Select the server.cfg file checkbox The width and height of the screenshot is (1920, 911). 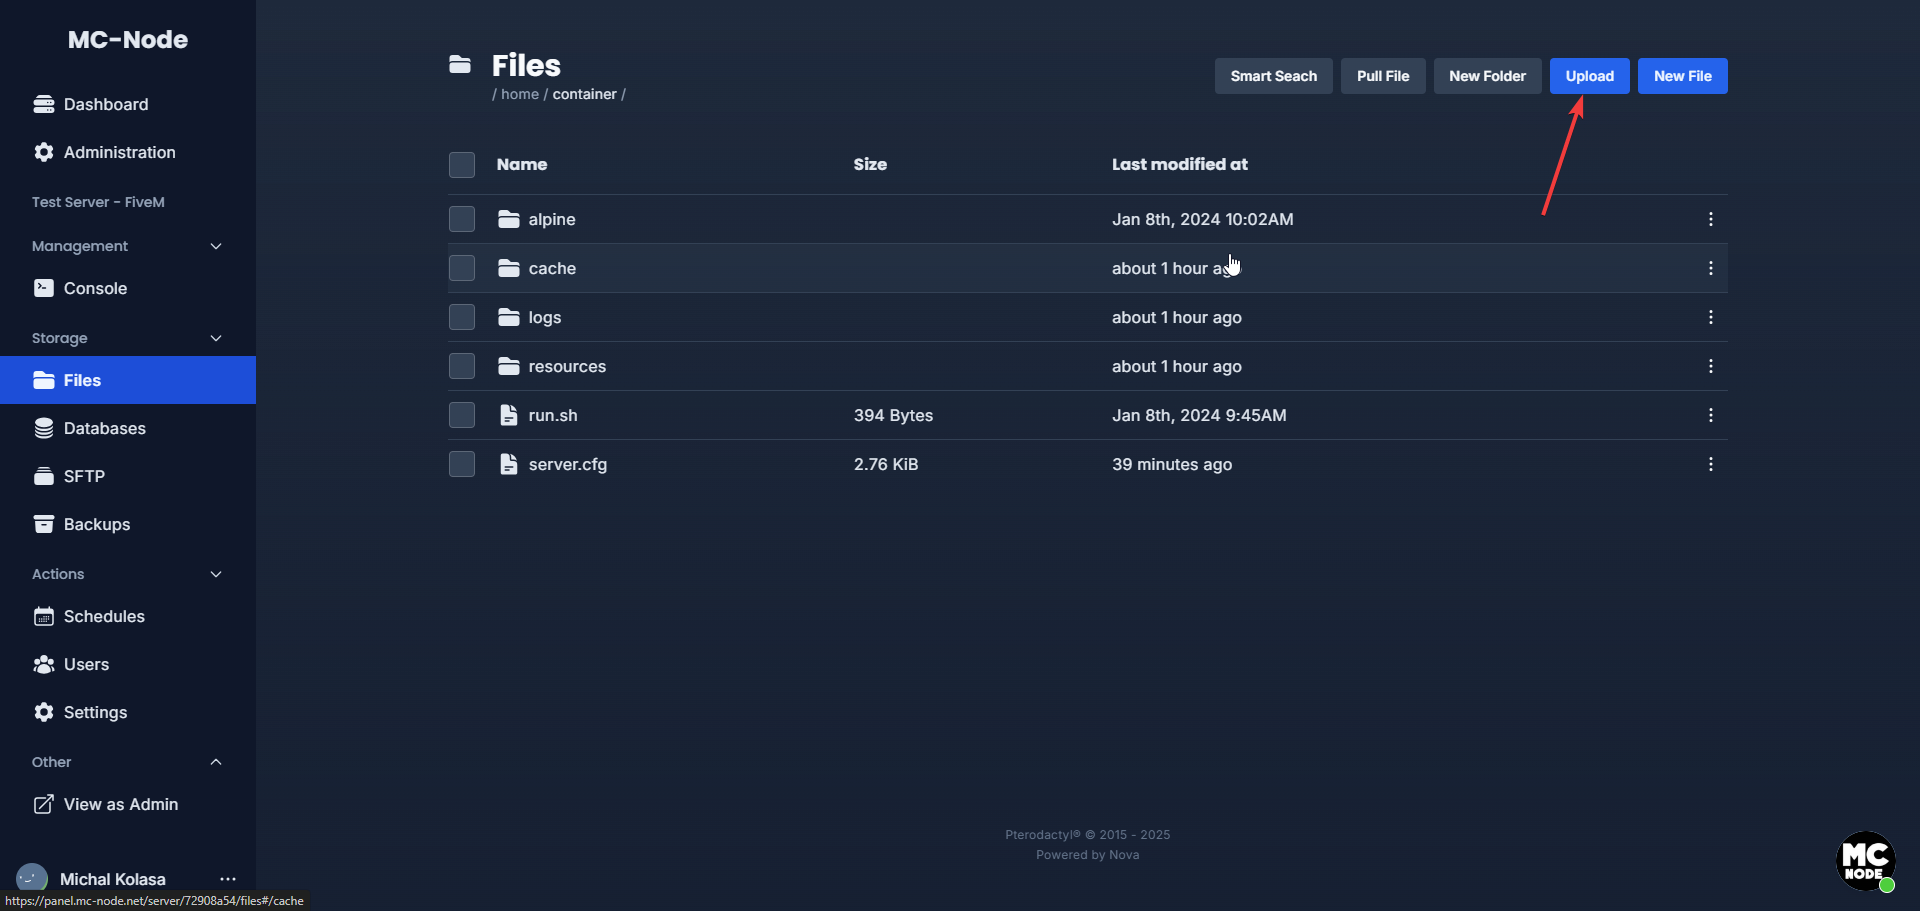click(x=462, y=464)
